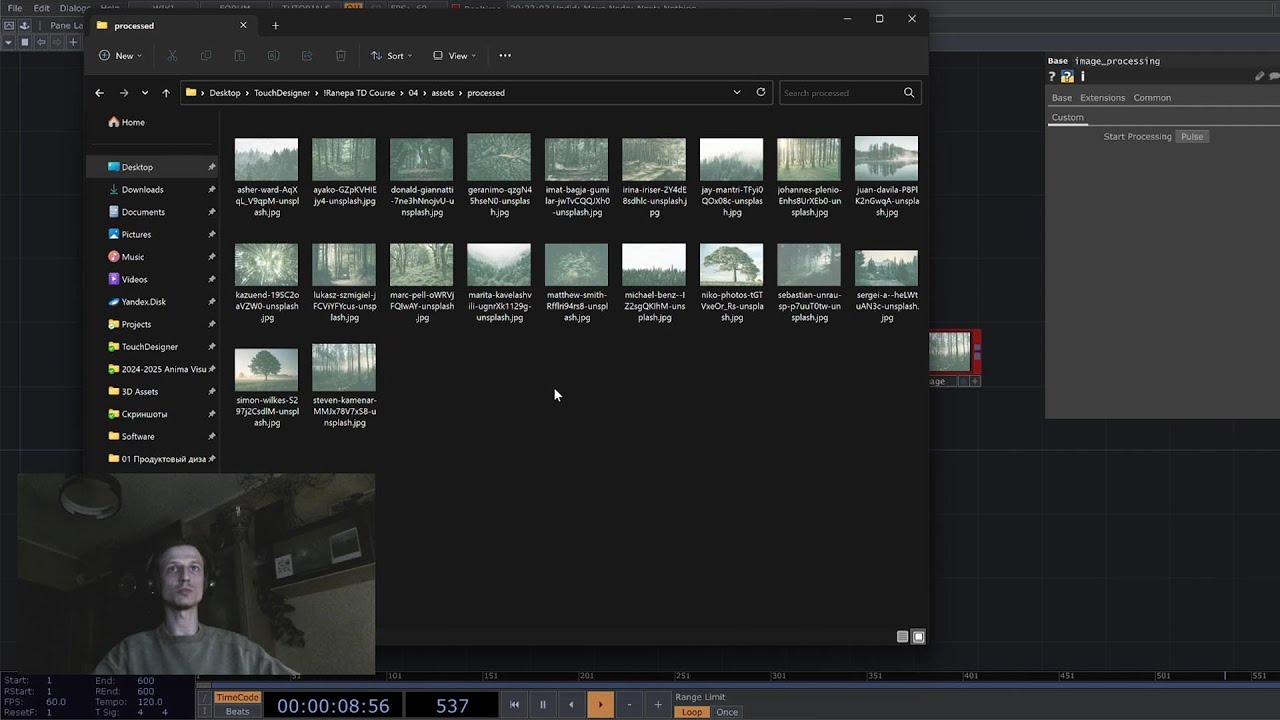
Task: Open operator help question-mark icon in TouchDesigner
Action: (x=1052, y=76)
